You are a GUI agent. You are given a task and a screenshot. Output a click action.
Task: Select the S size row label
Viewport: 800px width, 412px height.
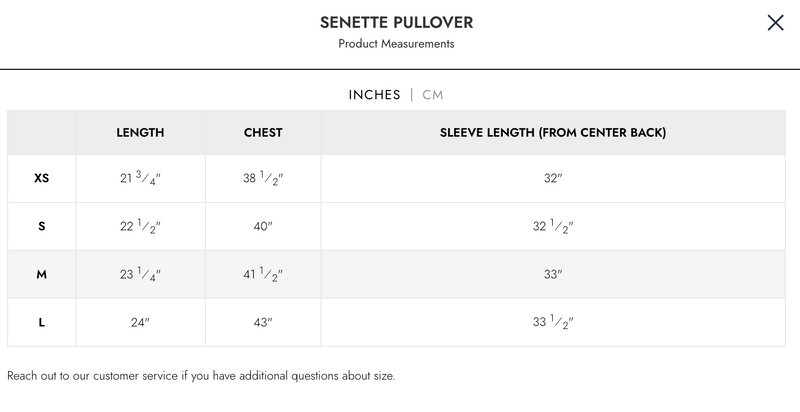point(41,226)
